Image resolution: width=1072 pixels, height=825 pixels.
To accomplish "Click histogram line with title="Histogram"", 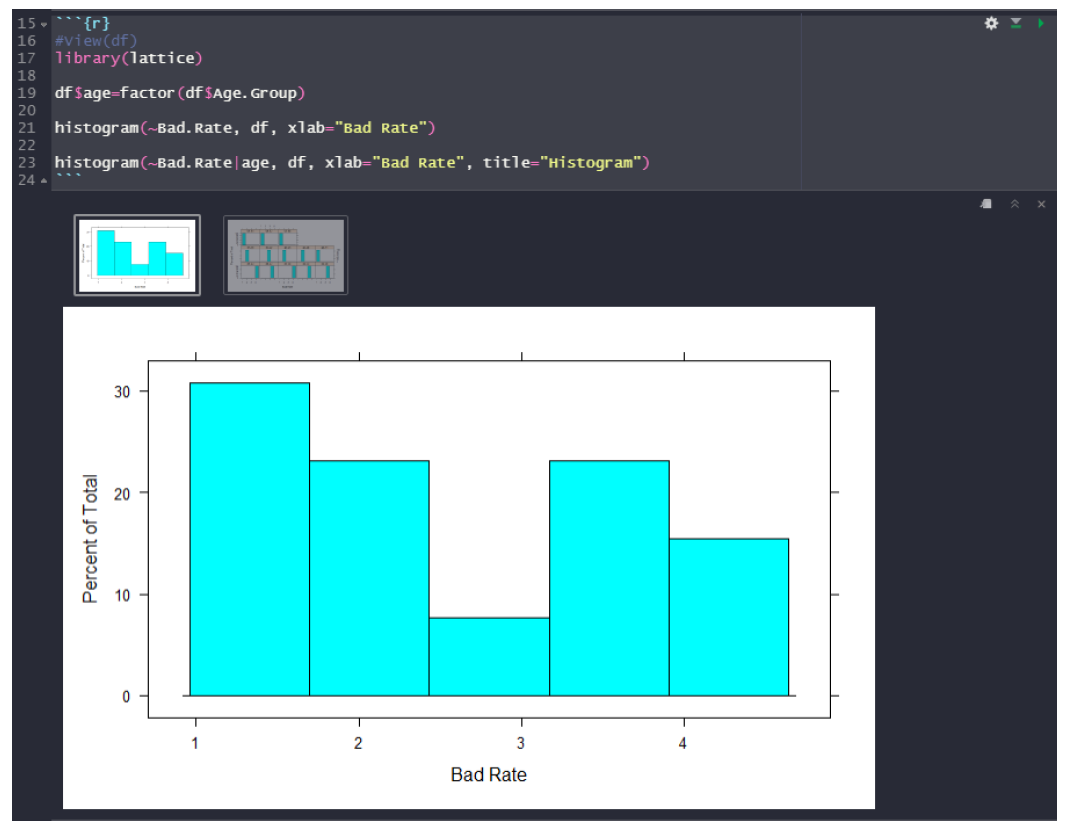I will tap(352, 163).
